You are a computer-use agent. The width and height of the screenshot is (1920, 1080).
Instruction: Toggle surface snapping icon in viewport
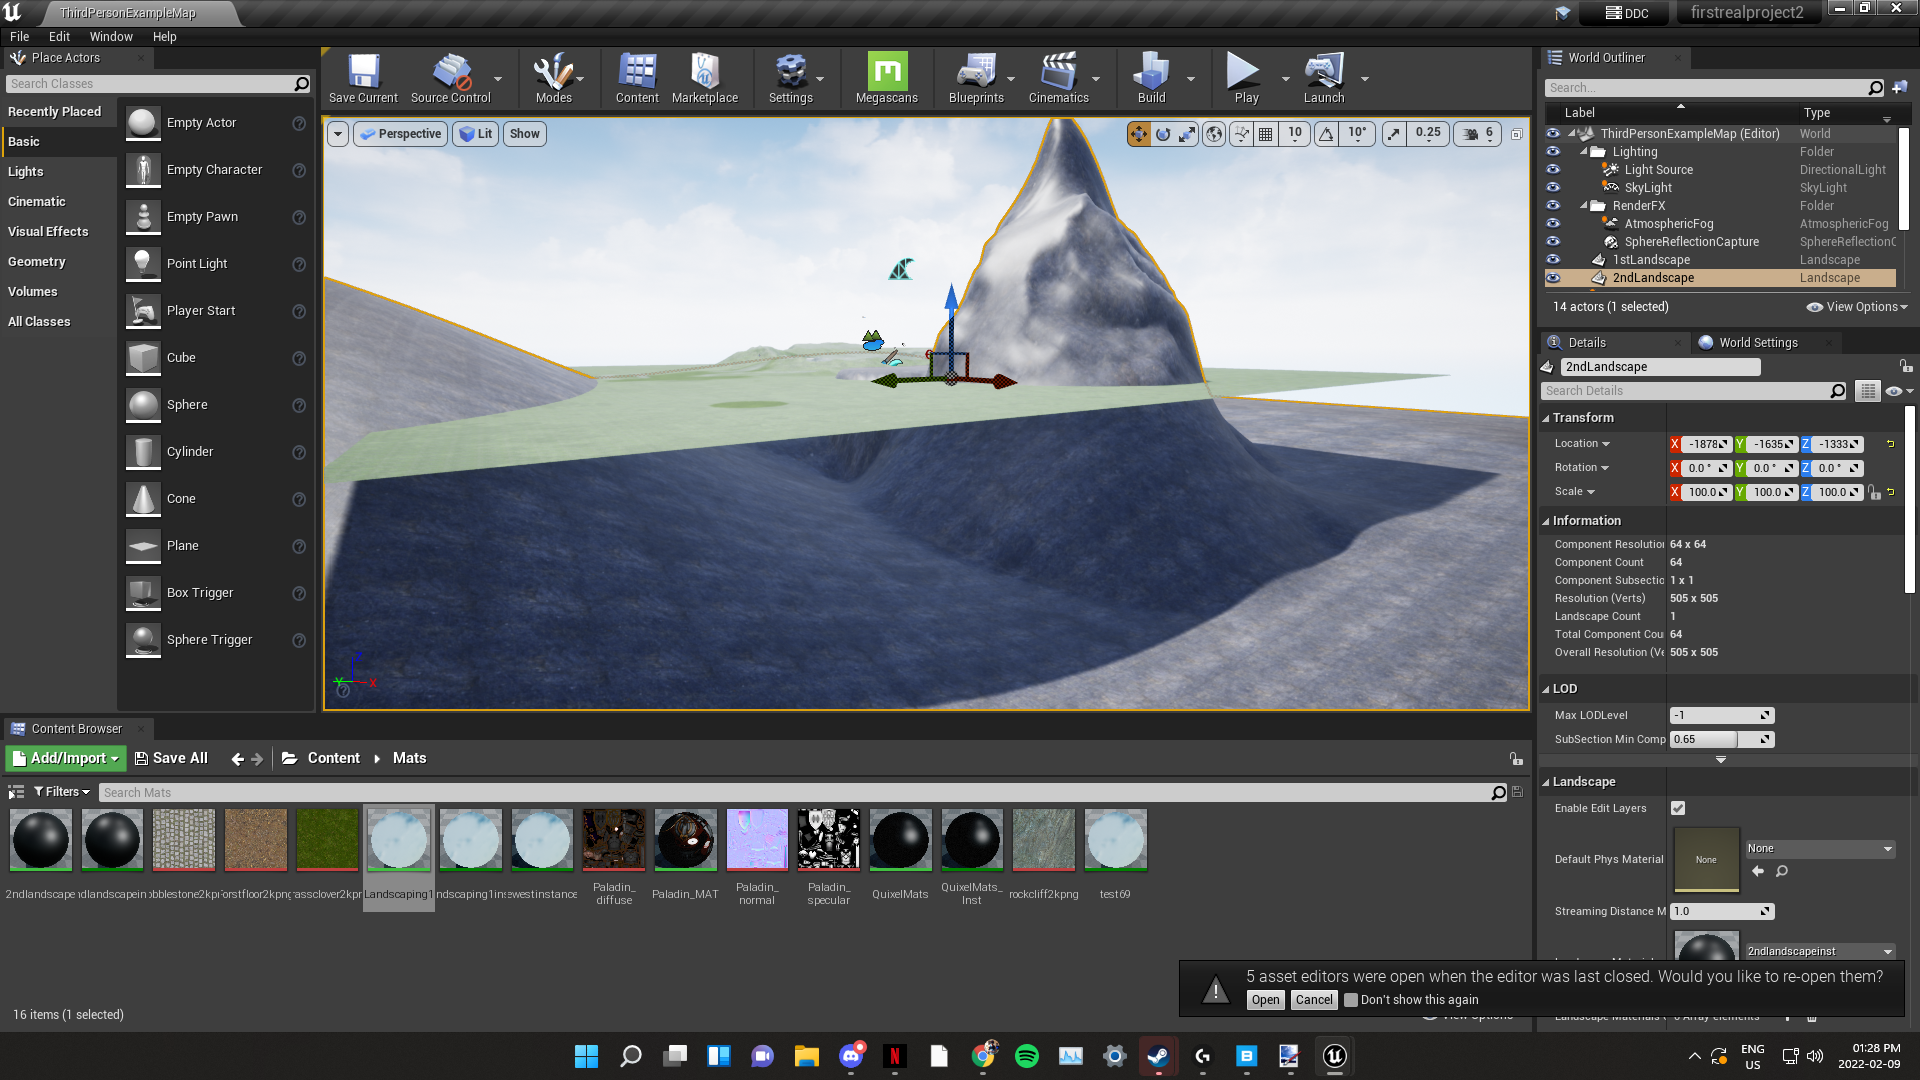tap(1241, 134)
